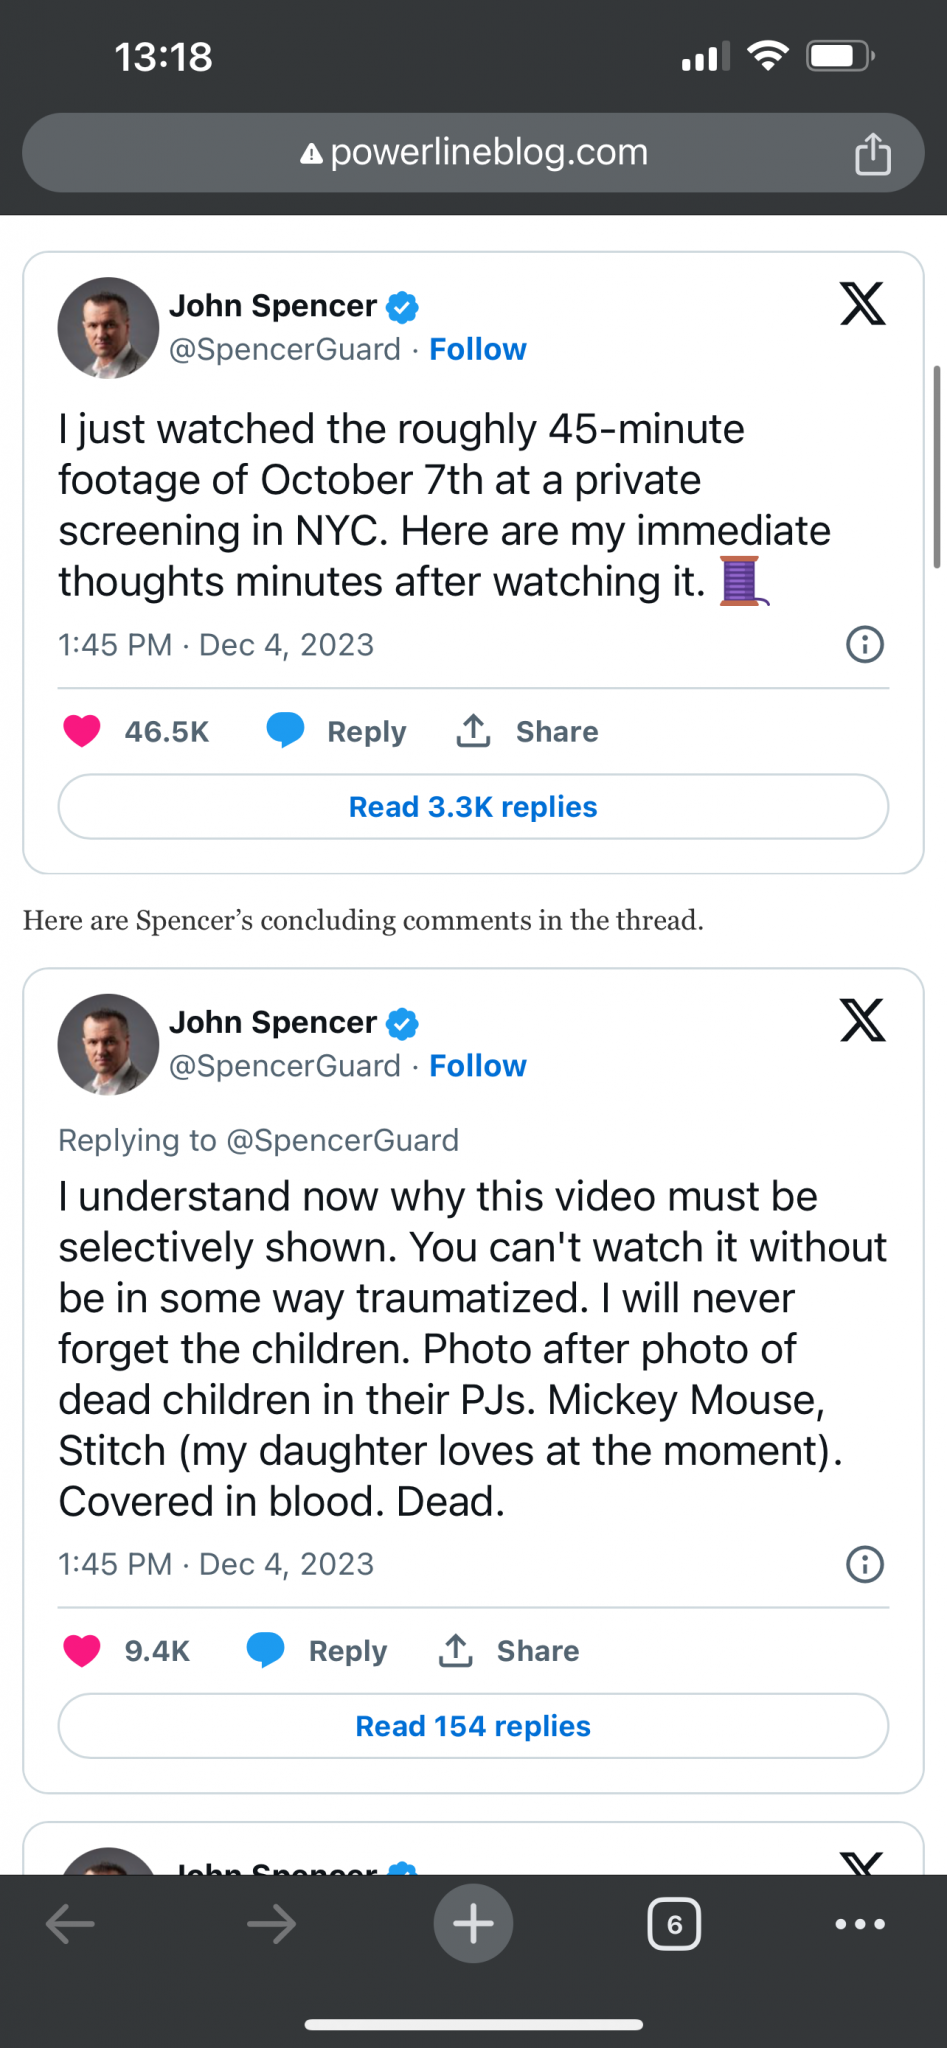Like the first tweet with 46.5K hearts
Screen dimensions: 947x2048
(83, 731)
